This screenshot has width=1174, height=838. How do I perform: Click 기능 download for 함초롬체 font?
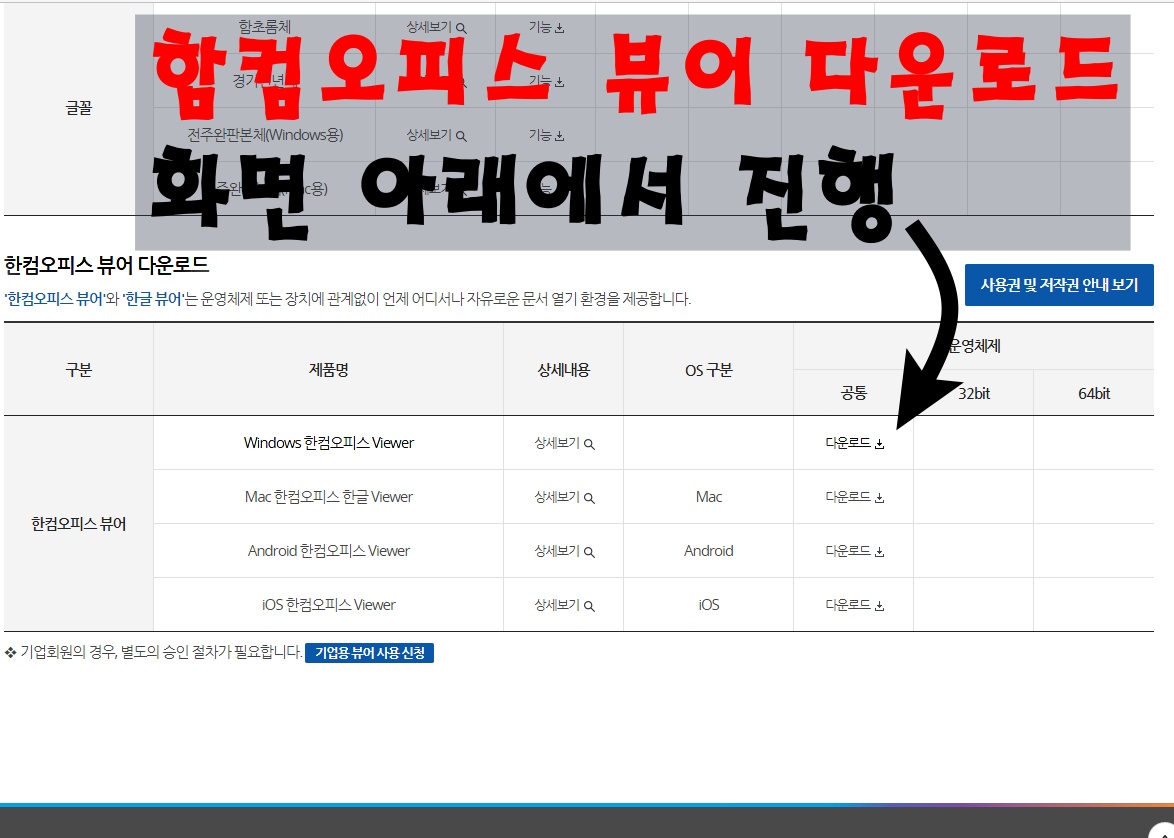tap(546, 27)
